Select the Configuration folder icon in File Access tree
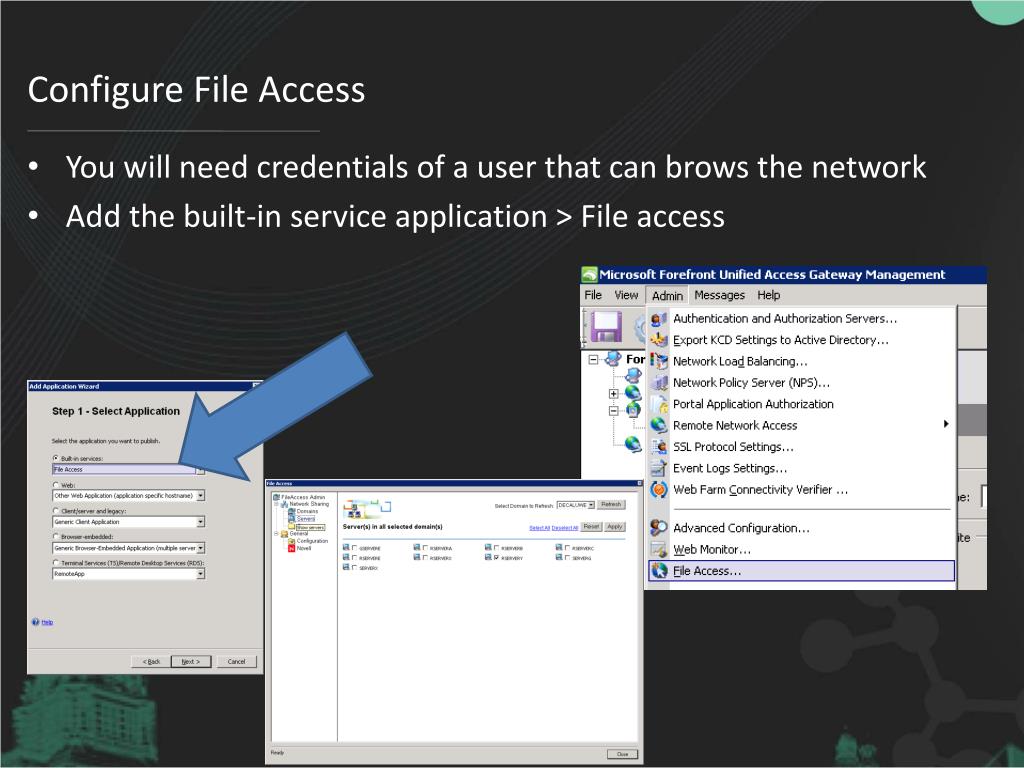The image size is (1024, 768). coord(291,541)
